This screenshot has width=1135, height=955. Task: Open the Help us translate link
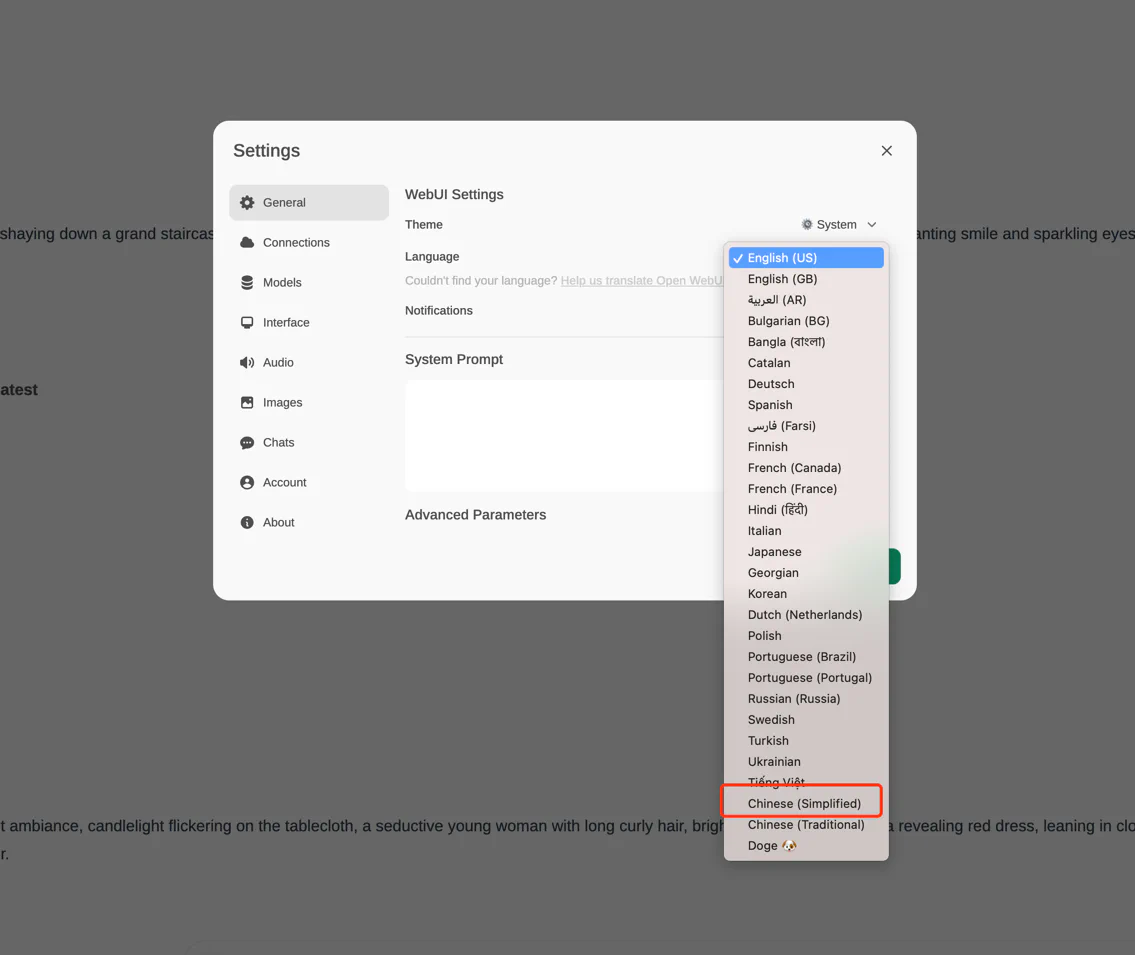pyautogui.click(x=641, y=281)
